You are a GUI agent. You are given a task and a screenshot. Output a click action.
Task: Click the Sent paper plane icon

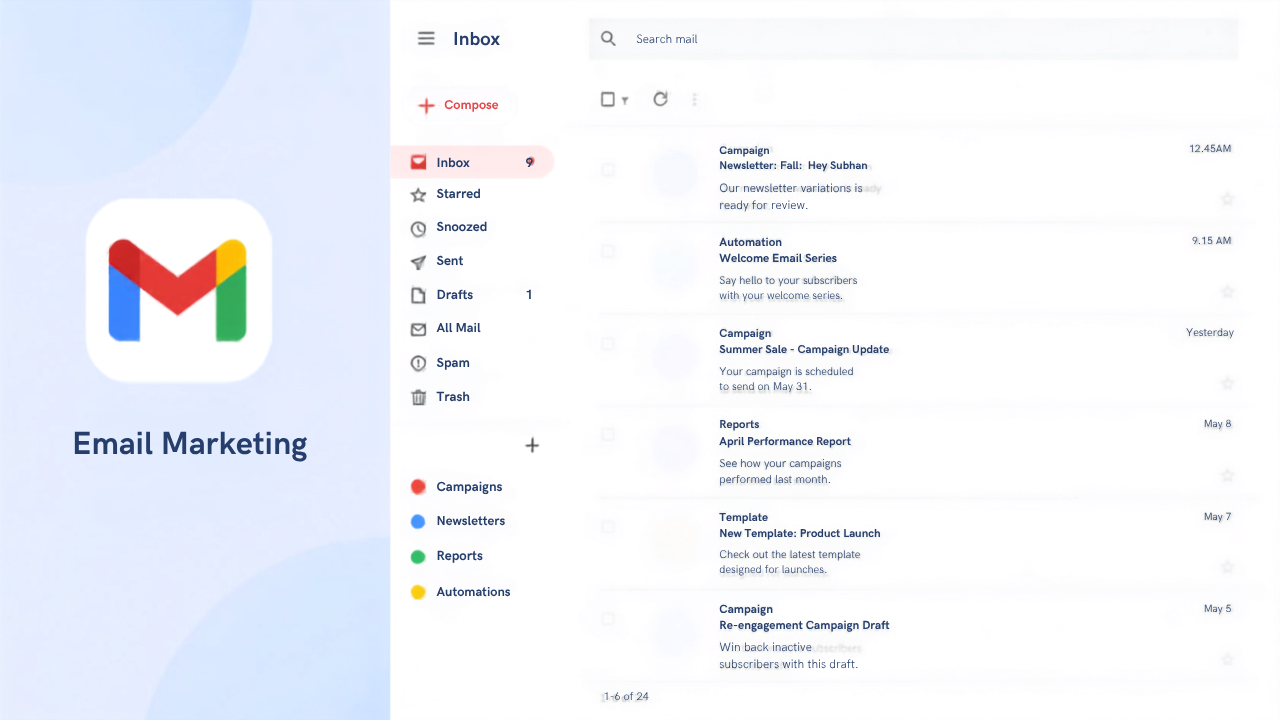pyautogui.click(x=418, y=262)
